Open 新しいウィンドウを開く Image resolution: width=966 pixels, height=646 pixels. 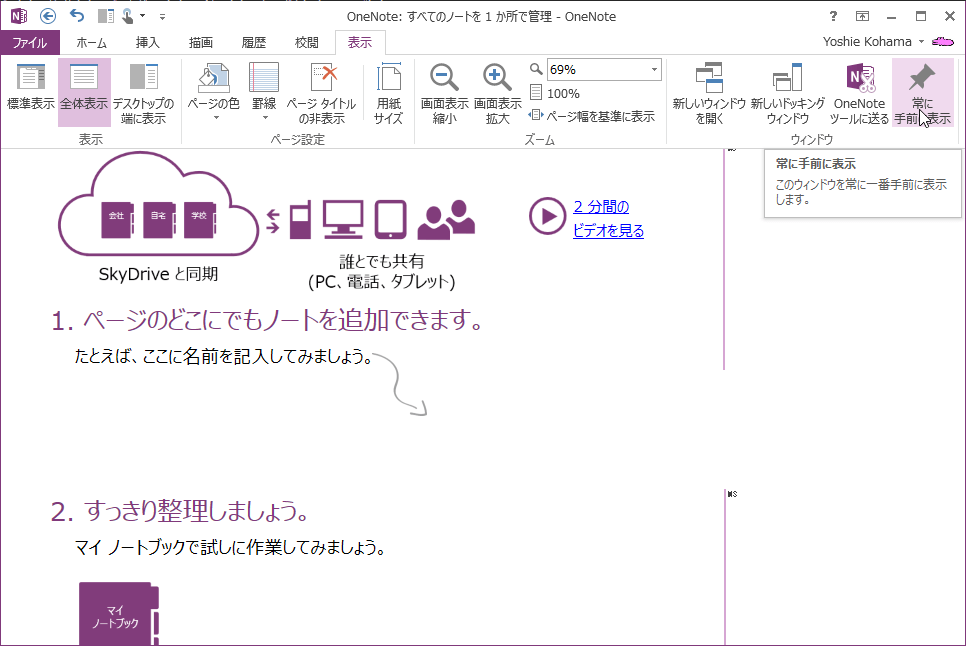click(709, 94)
